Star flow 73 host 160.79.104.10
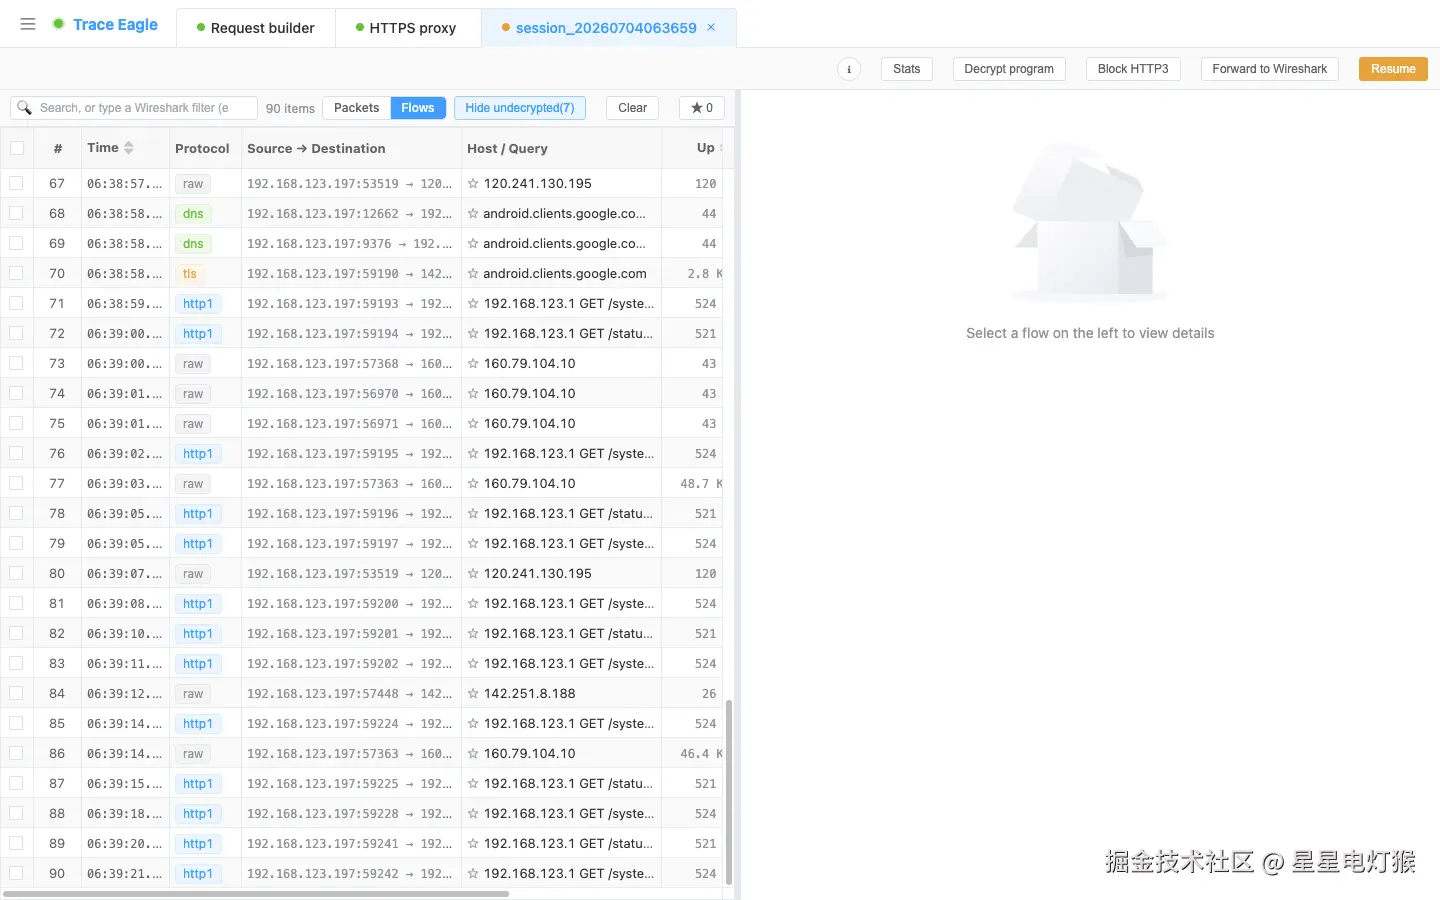This screenshot has width=1440, height=900. click(473, 364)
